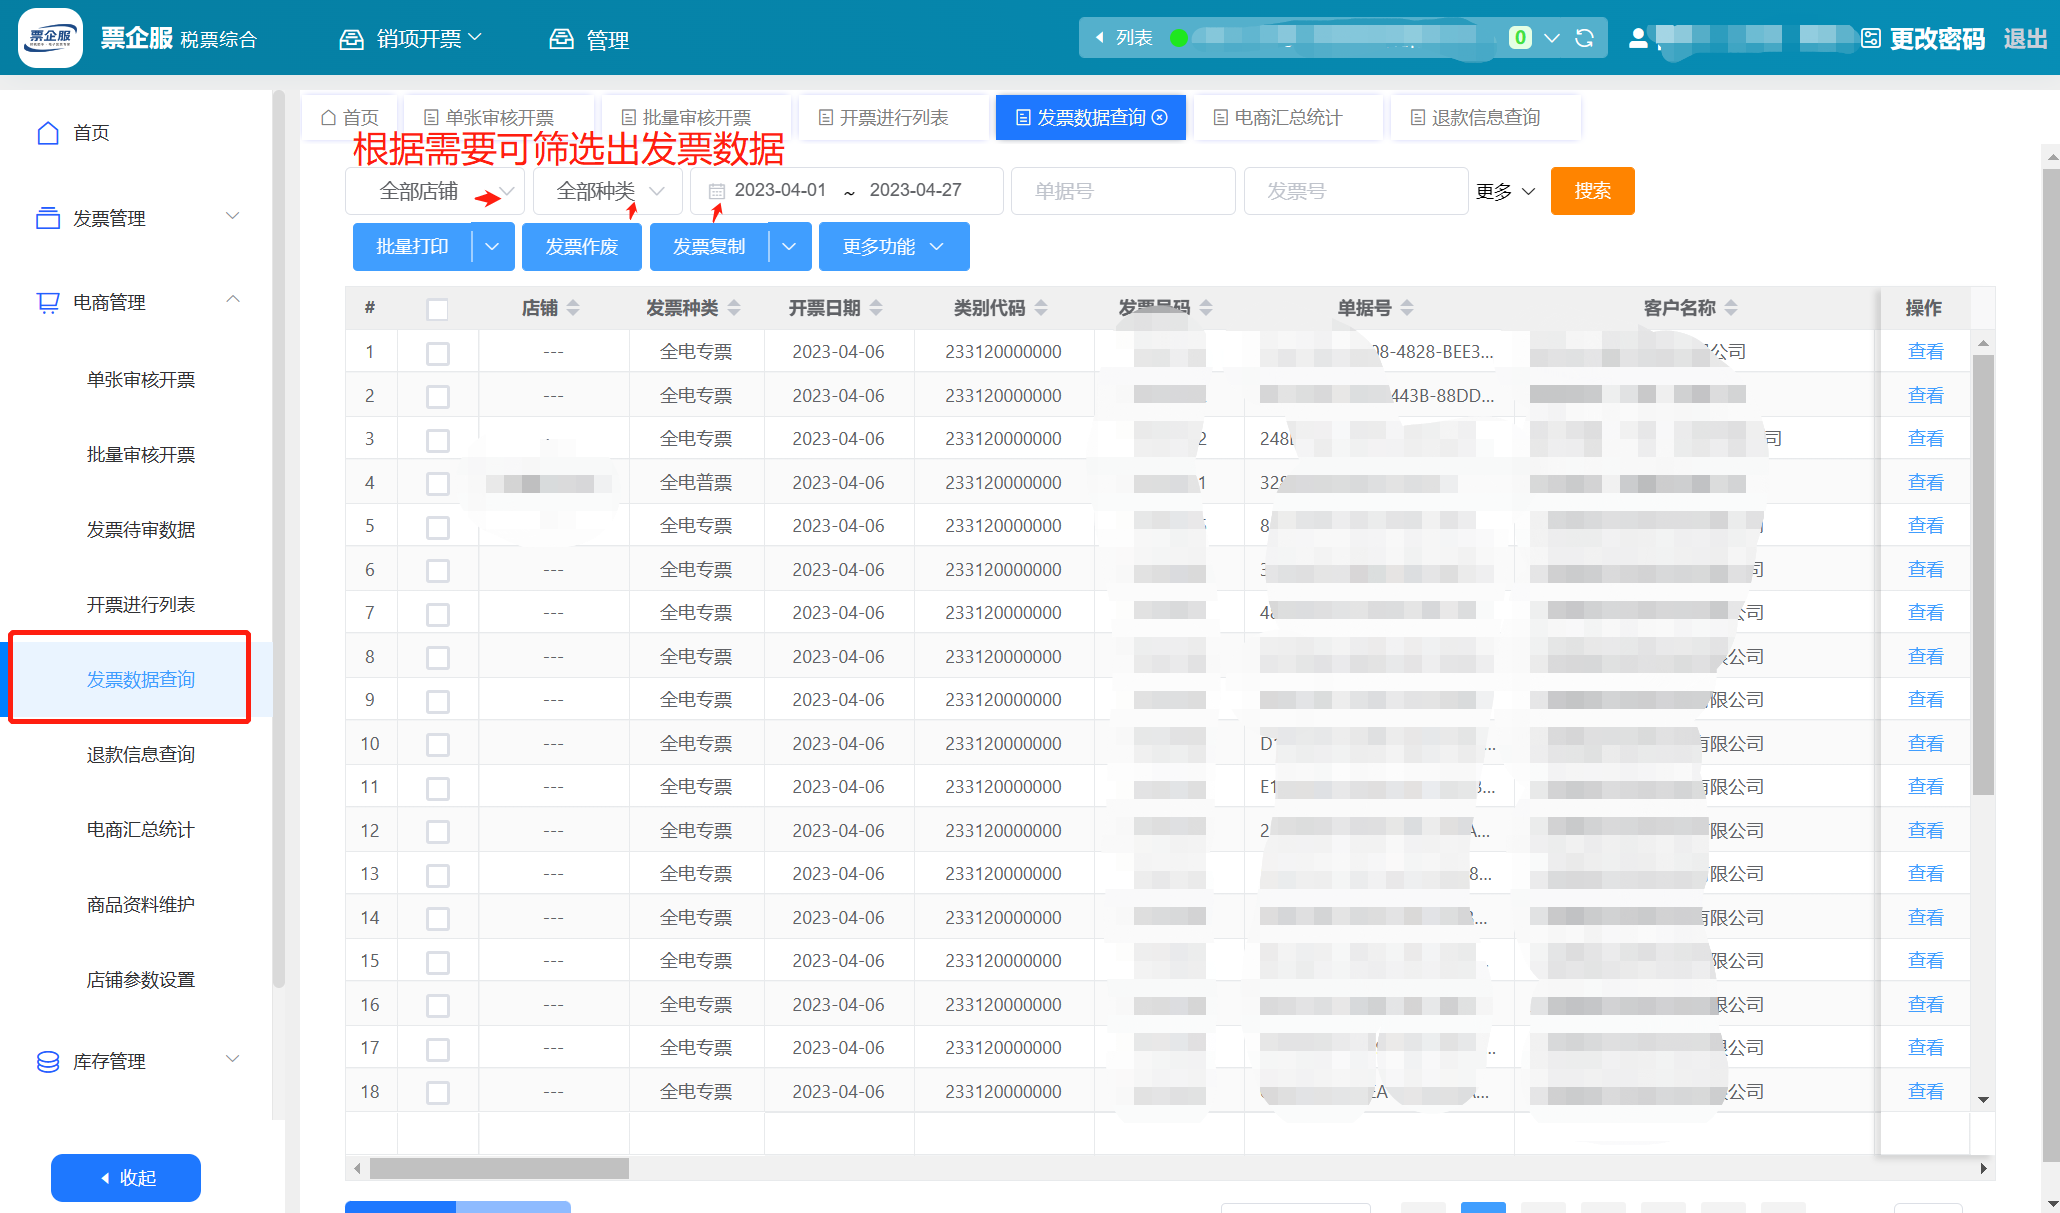Click the calendar icon in date range
Screen dimensions: 2060x1213
(716, 190)
